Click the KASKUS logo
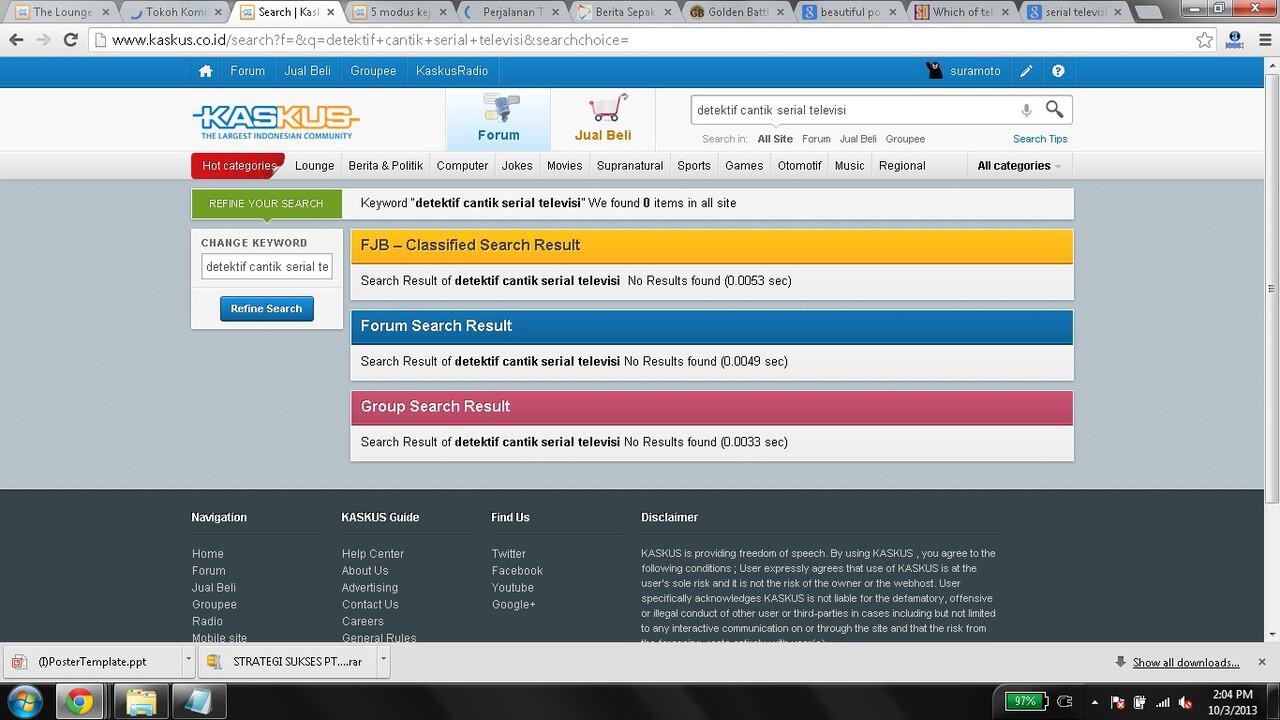This screenshot has height=720, width=1280. coord(275,122)
